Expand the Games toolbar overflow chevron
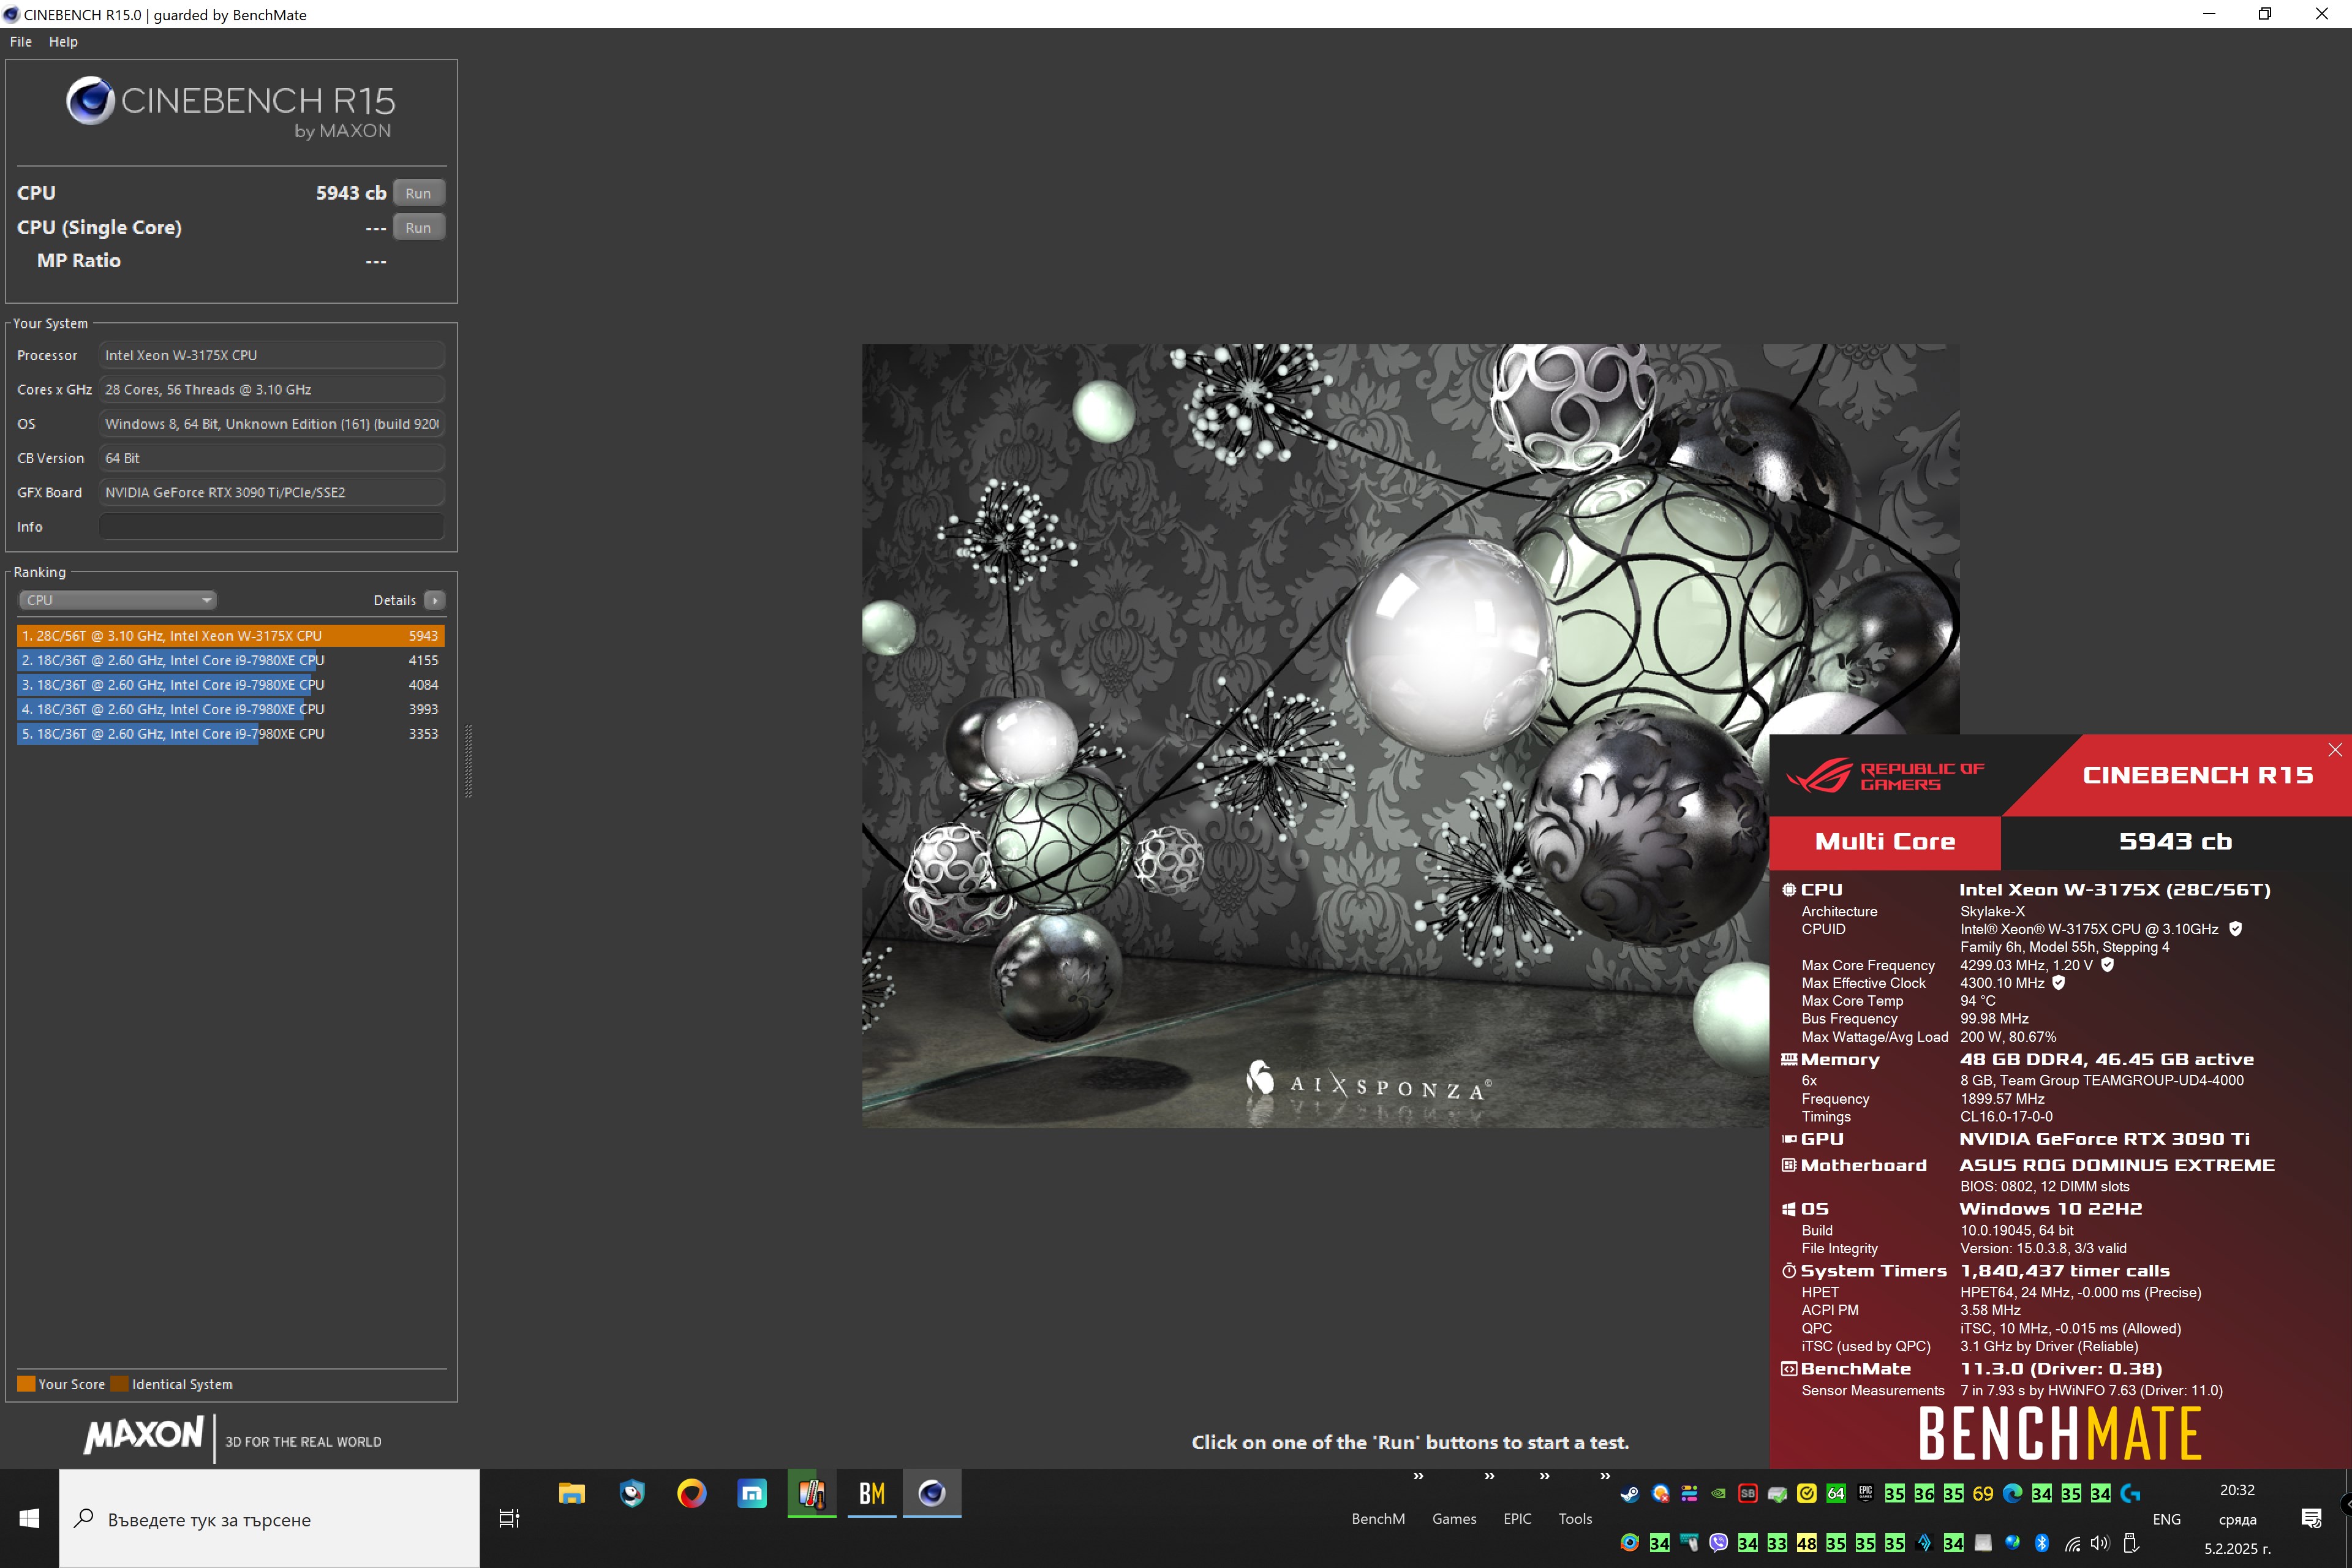The image size is (2352, 1568). (1489, 1476)
